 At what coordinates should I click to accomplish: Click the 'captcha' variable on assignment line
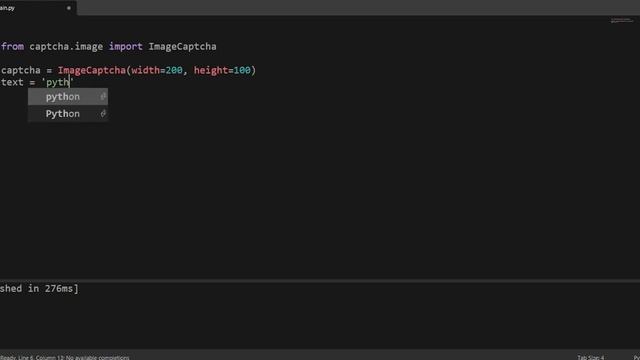coord(21,71)
